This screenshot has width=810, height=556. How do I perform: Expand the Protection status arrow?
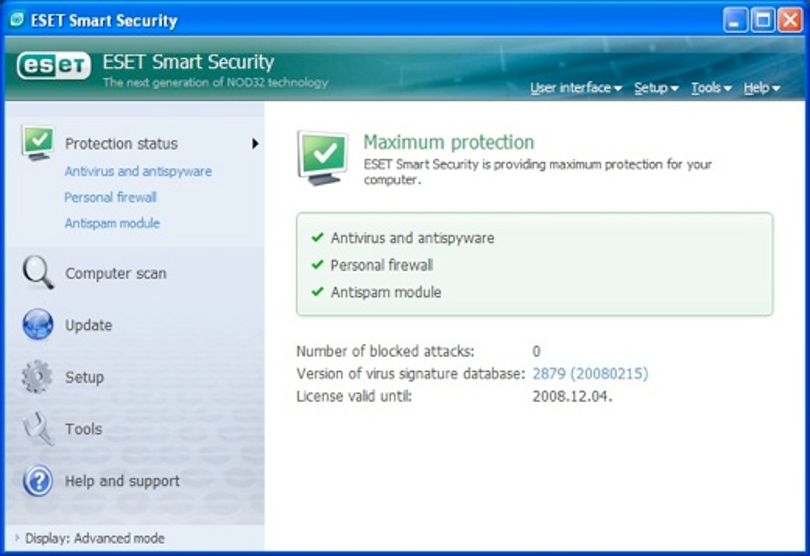[x=255, y=143]
